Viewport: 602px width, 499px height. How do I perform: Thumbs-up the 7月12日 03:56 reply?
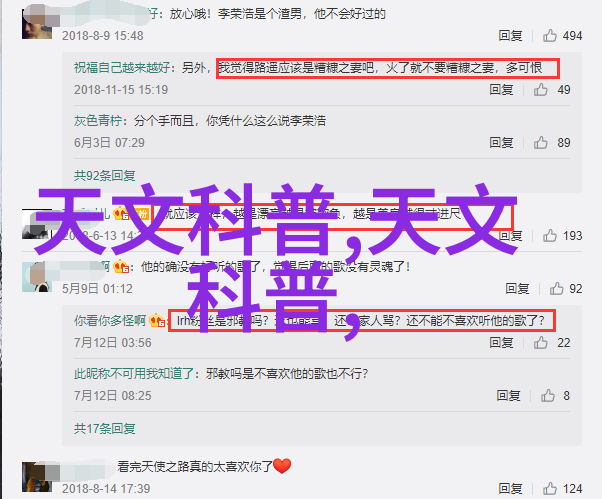tap(540, 342)
